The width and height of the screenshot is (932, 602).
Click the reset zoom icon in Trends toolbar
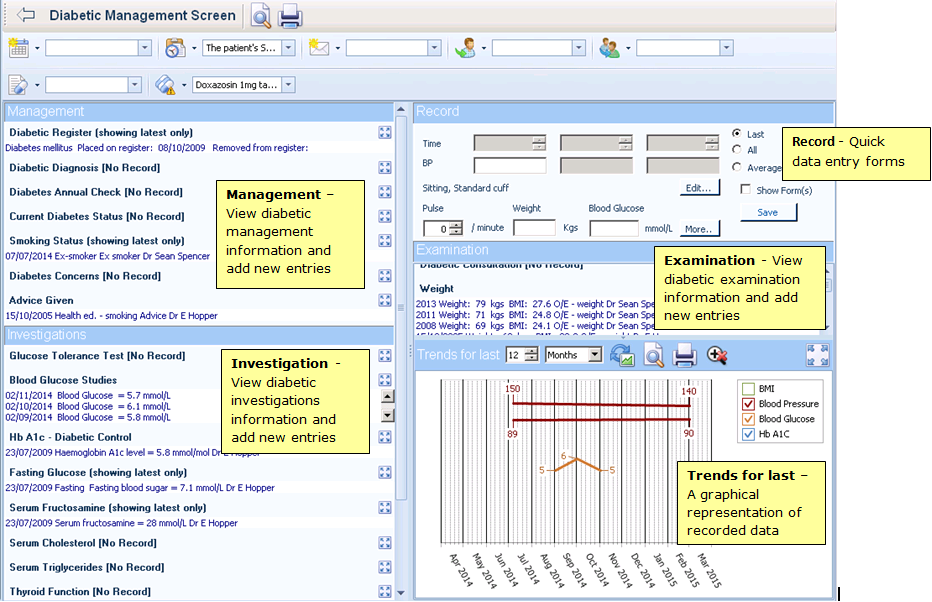tap(717, 355)
